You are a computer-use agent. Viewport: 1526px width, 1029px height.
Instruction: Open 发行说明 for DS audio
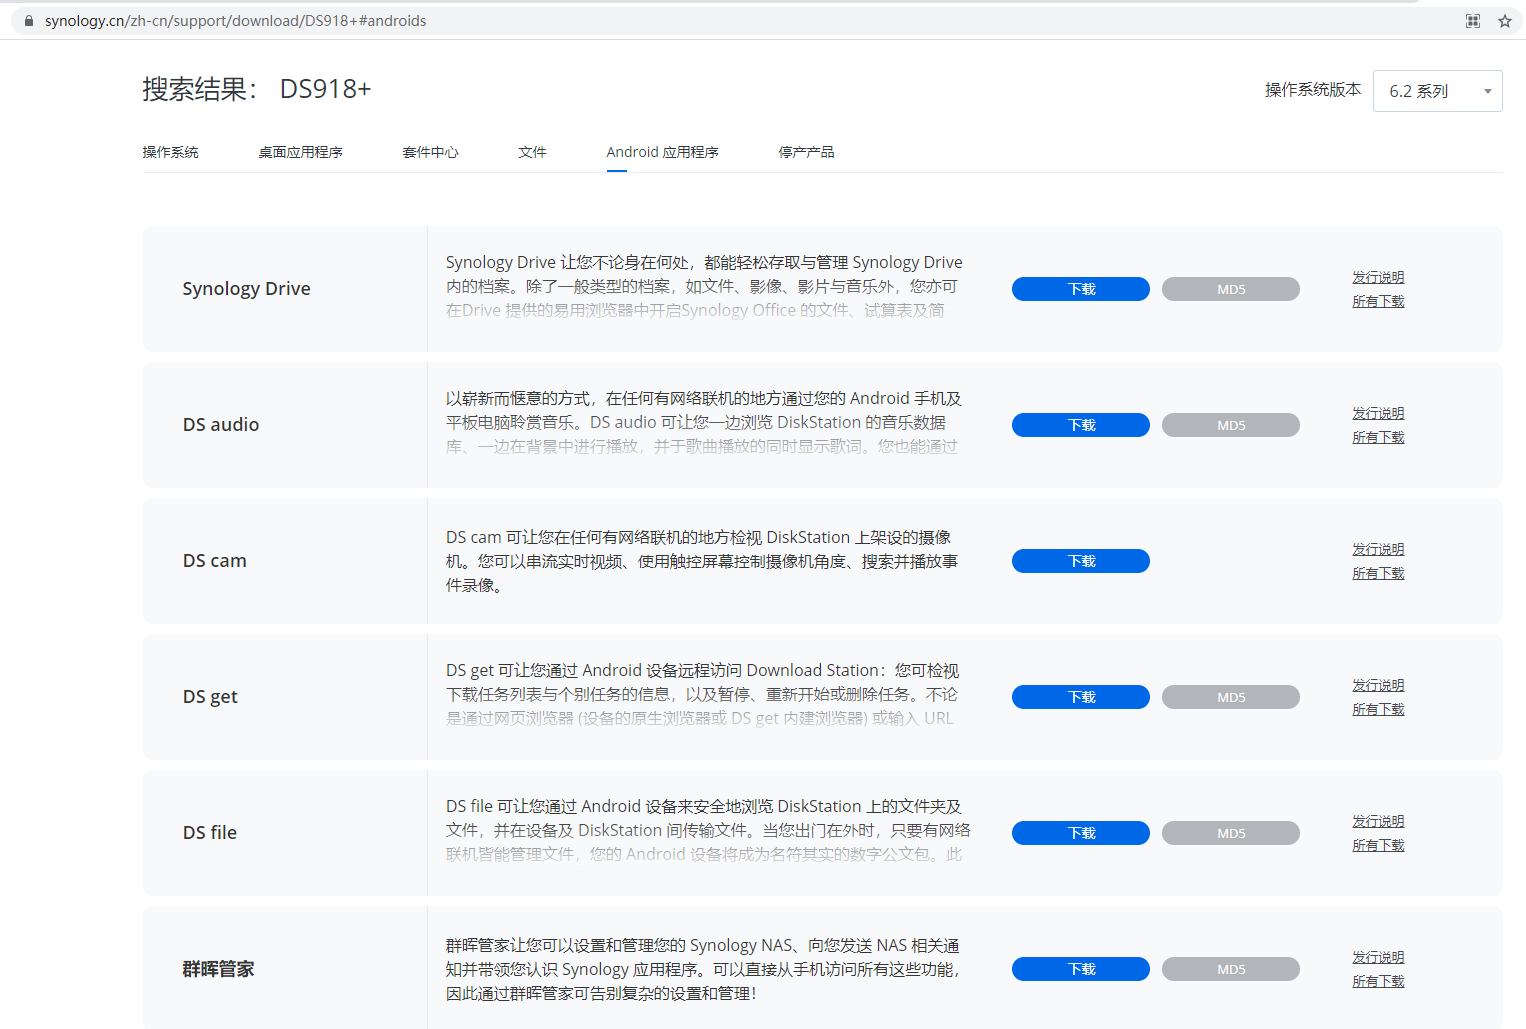coord(1378,413)
